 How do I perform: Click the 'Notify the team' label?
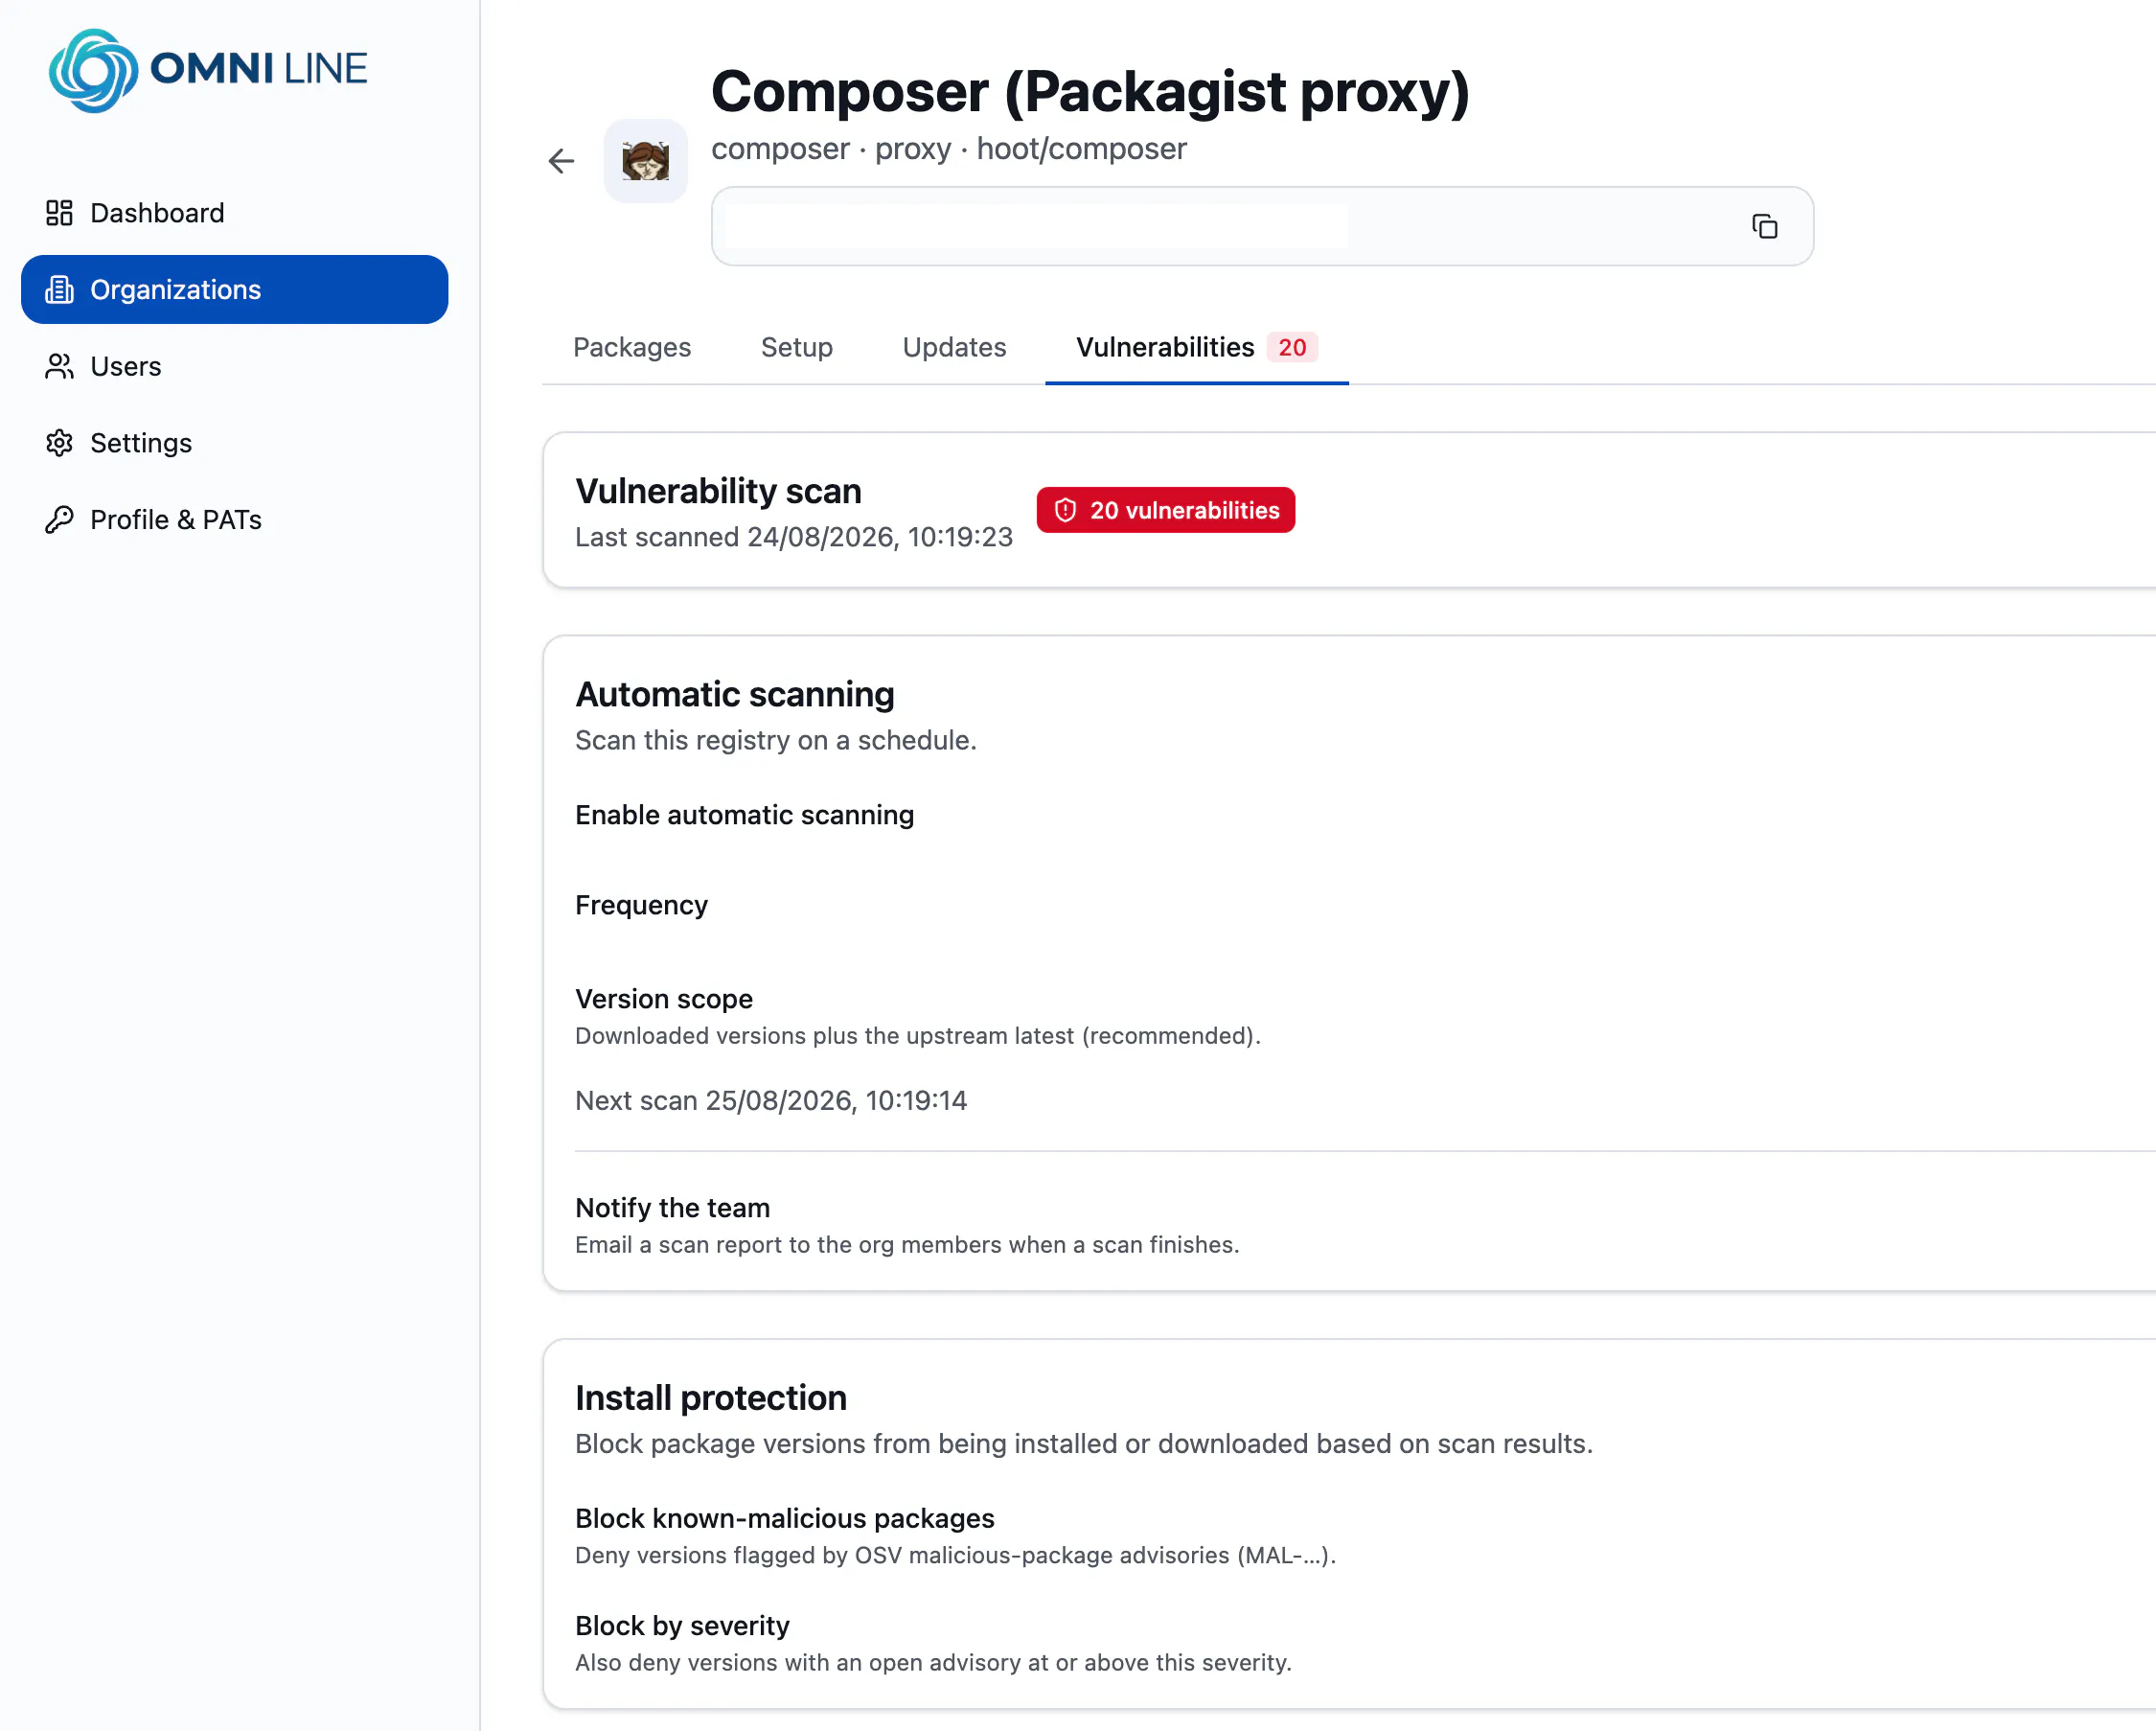[x=673, y=1209]
